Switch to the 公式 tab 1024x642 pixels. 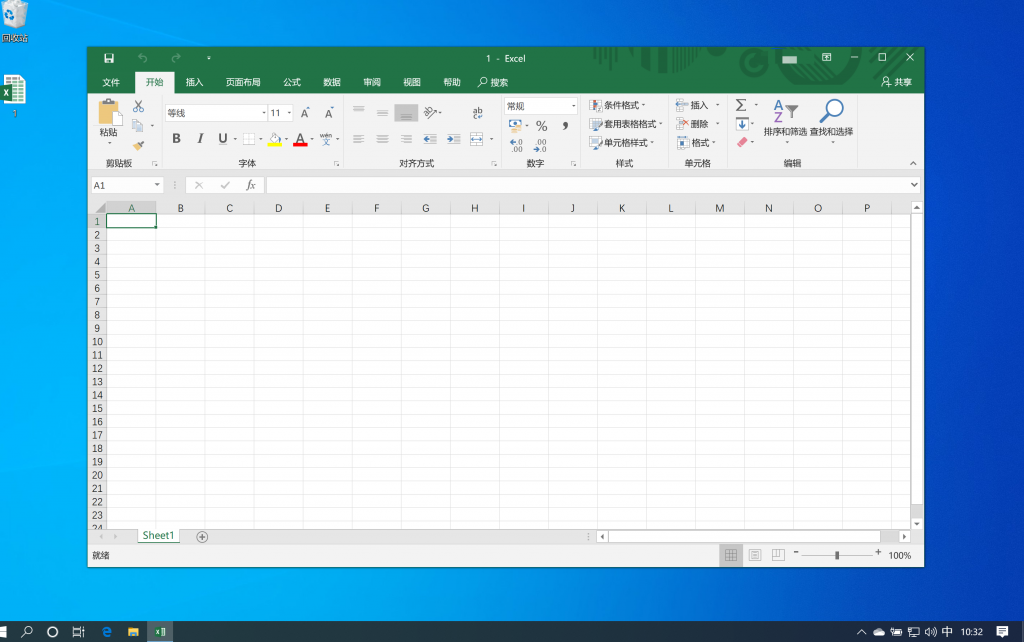(292, 82)
